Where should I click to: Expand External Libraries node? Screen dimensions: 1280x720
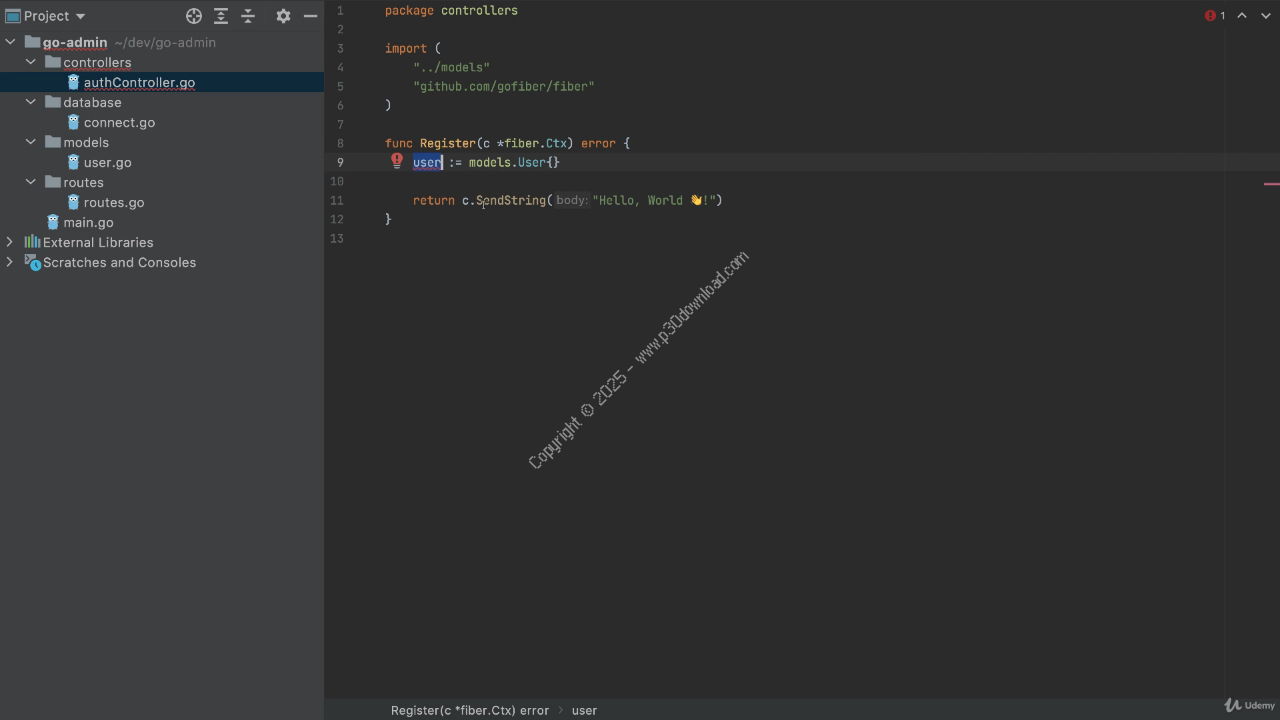coord(11,242)
